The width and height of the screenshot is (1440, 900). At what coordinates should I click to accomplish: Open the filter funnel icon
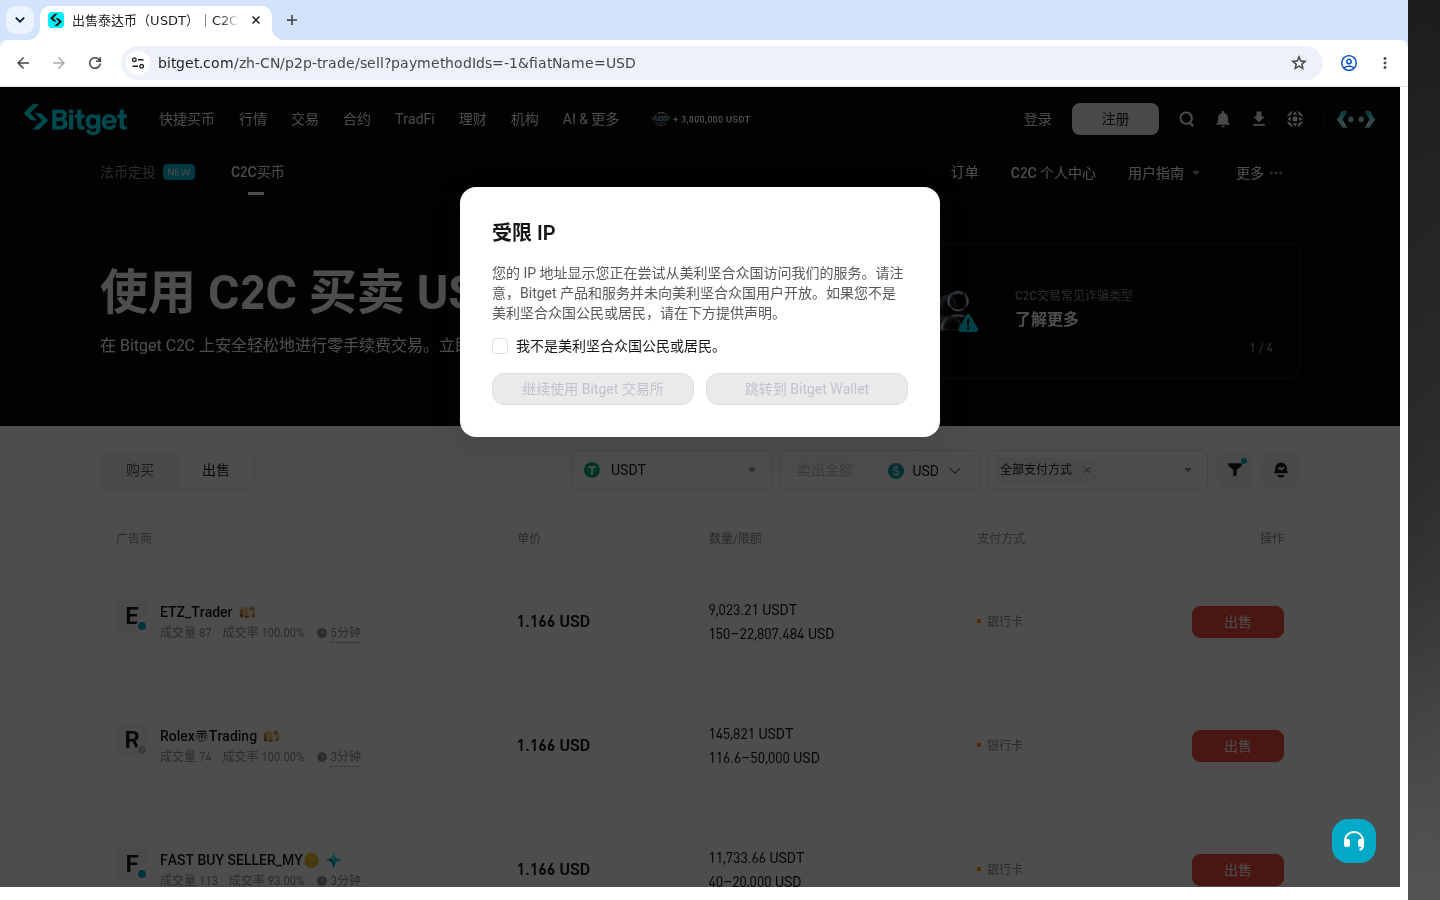1236,470
